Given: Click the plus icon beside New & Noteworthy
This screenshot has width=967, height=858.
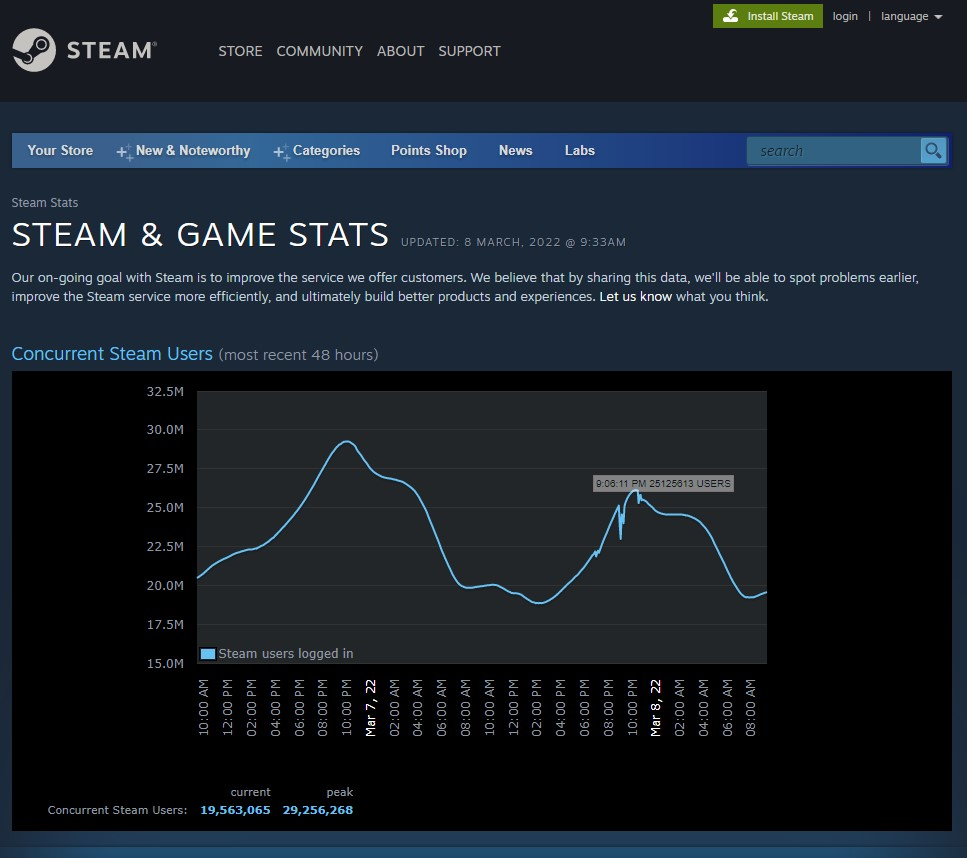Looking at the screenshot, I should click(x=124, y=152).
